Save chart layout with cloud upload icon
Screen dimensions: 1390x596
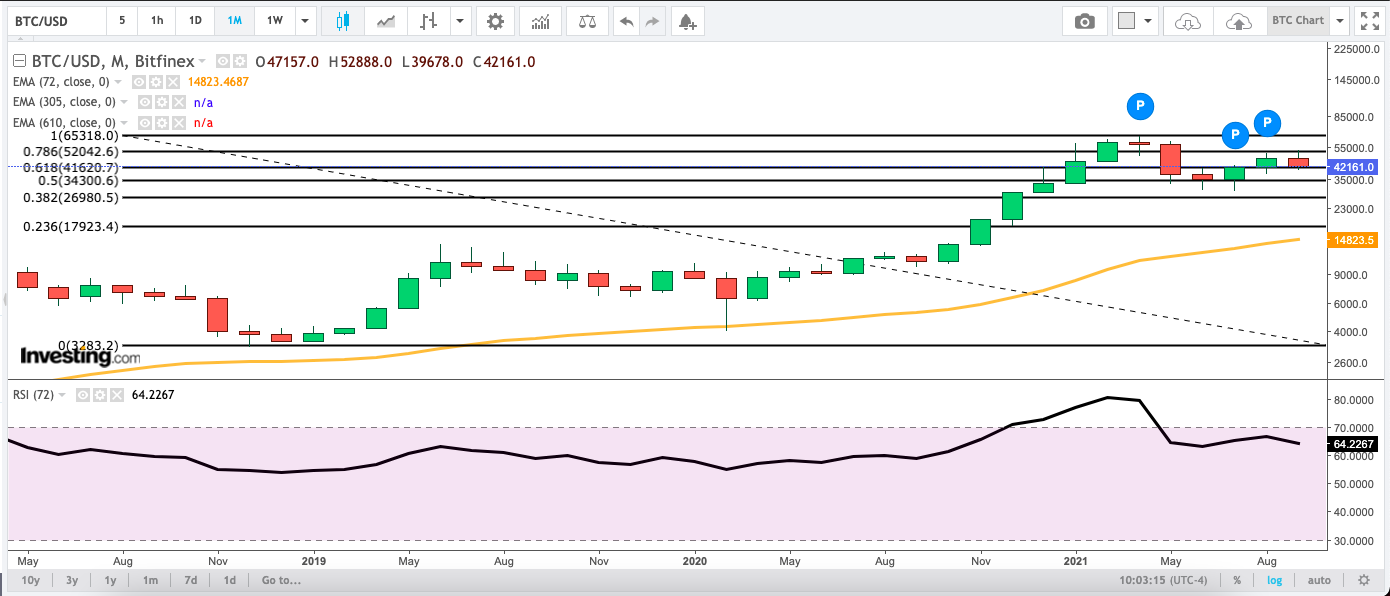tap(1238, 21)
